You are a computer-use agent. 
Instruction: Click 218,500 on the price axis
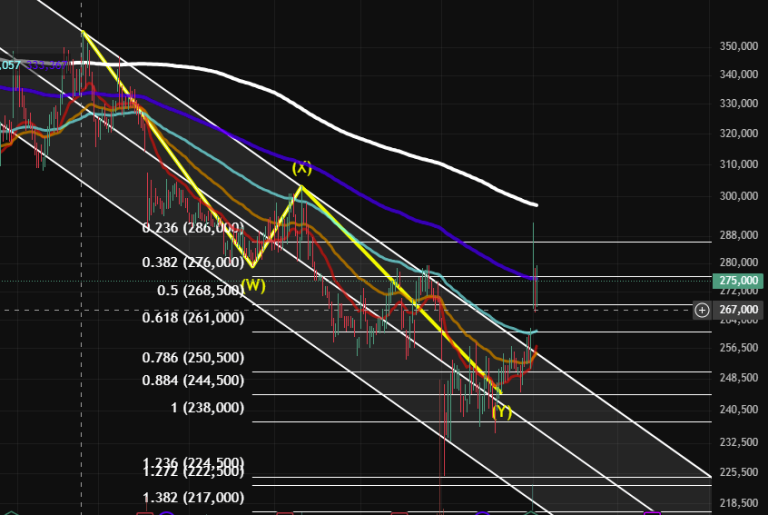tap(739, 503)
